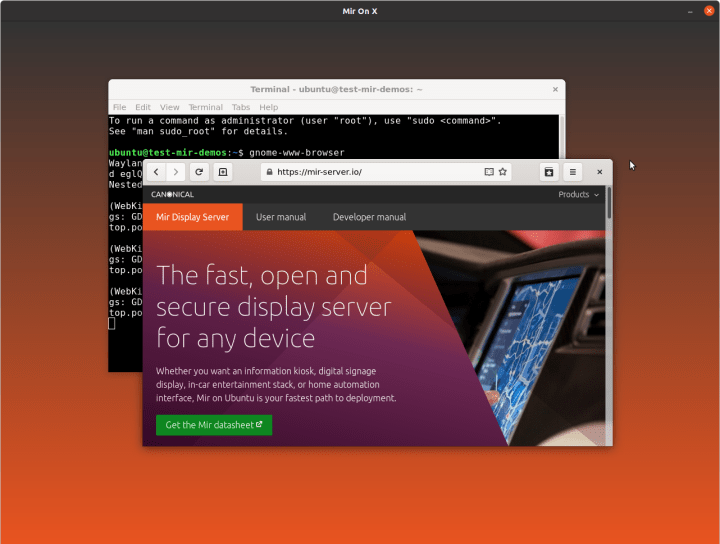Click the Terminal window title bar text
720x544 pixels.
click(336, 90)
